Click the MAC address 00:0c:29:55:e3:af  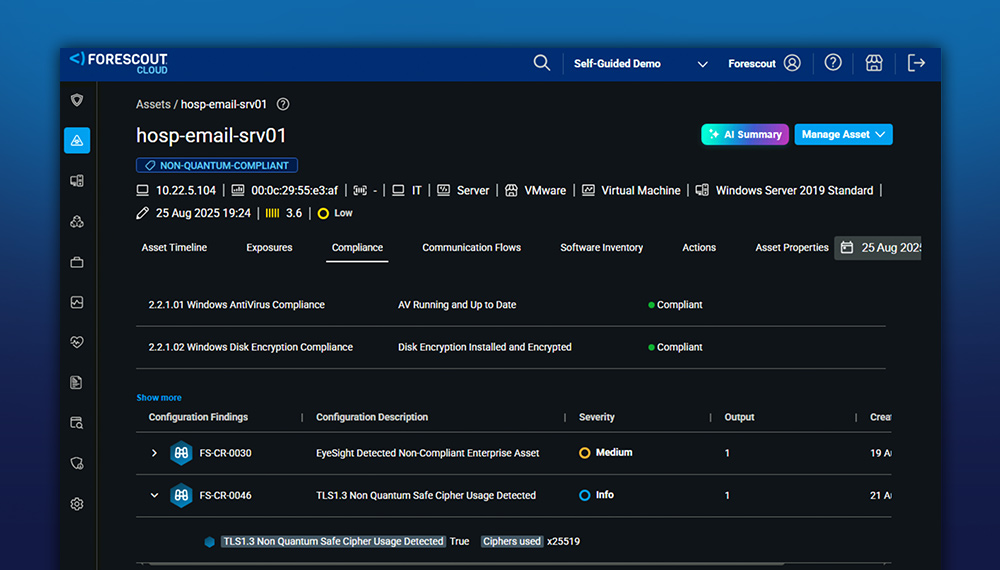295,190
